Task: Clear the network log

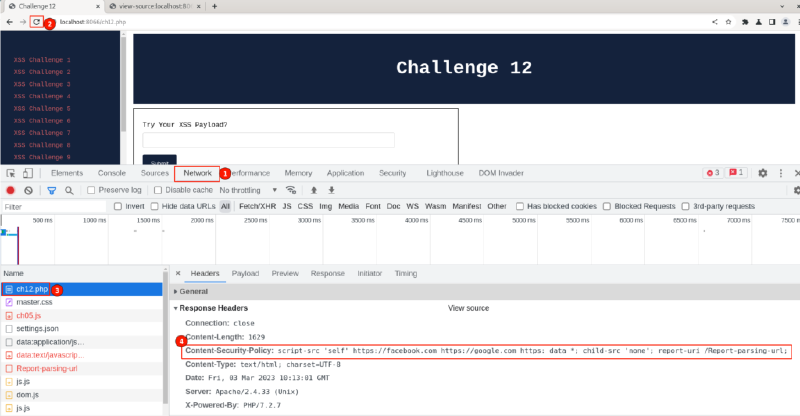Action: tap(29, 190)
